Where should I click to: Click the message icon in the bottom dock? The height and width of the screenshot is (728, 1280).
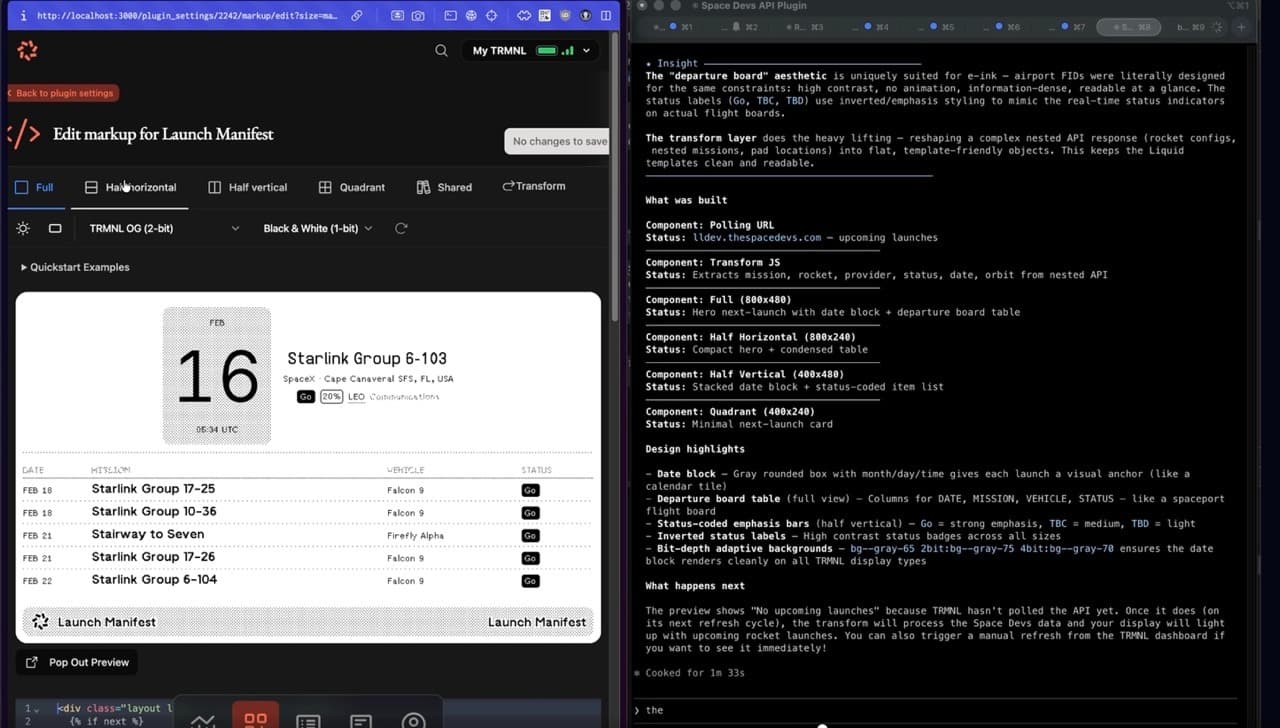click(361, 720)
